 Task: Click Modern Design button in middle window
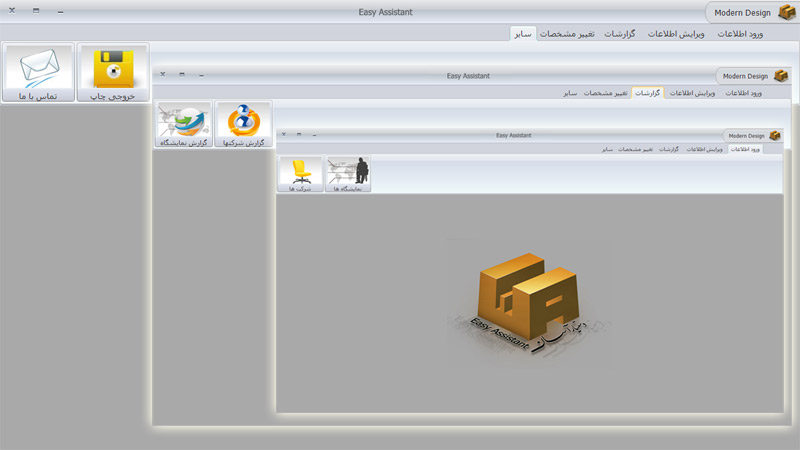click(746, 75)
